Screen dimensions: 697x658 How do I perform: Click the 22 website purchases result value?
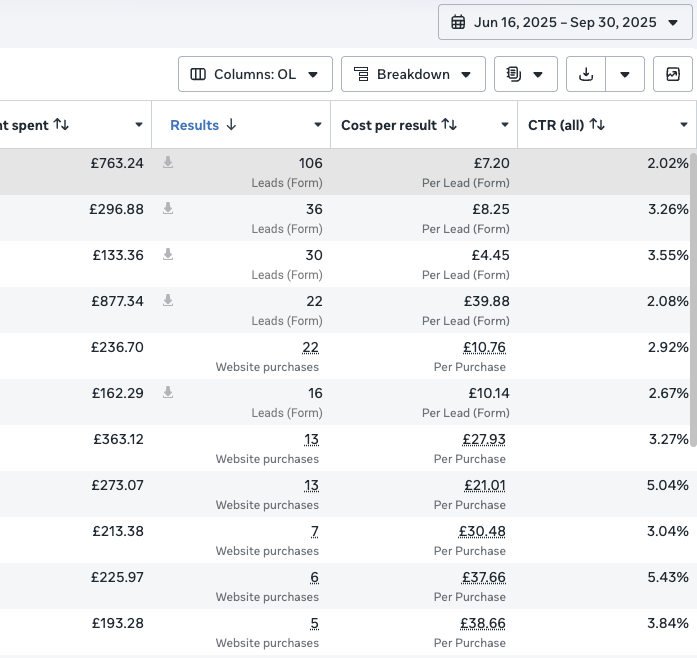[310, 347]
